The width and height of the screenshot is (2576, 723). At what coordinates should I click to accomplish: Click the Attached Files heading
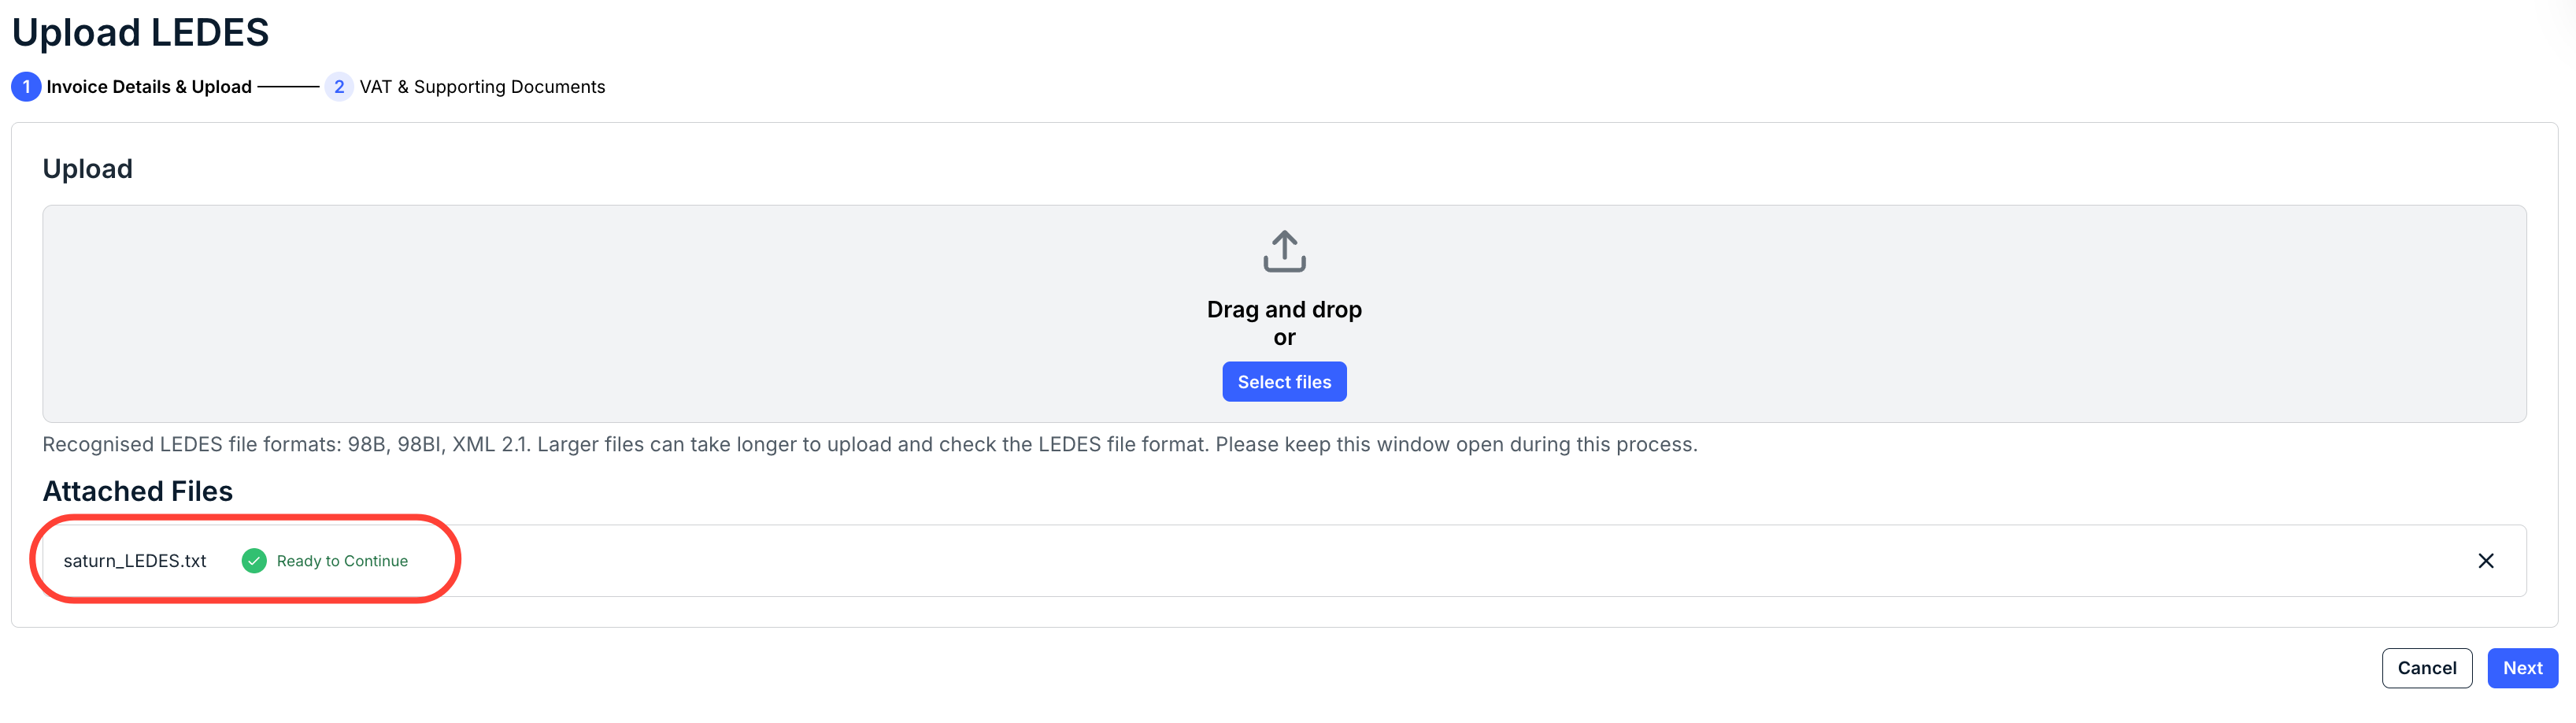click(137, 491)
